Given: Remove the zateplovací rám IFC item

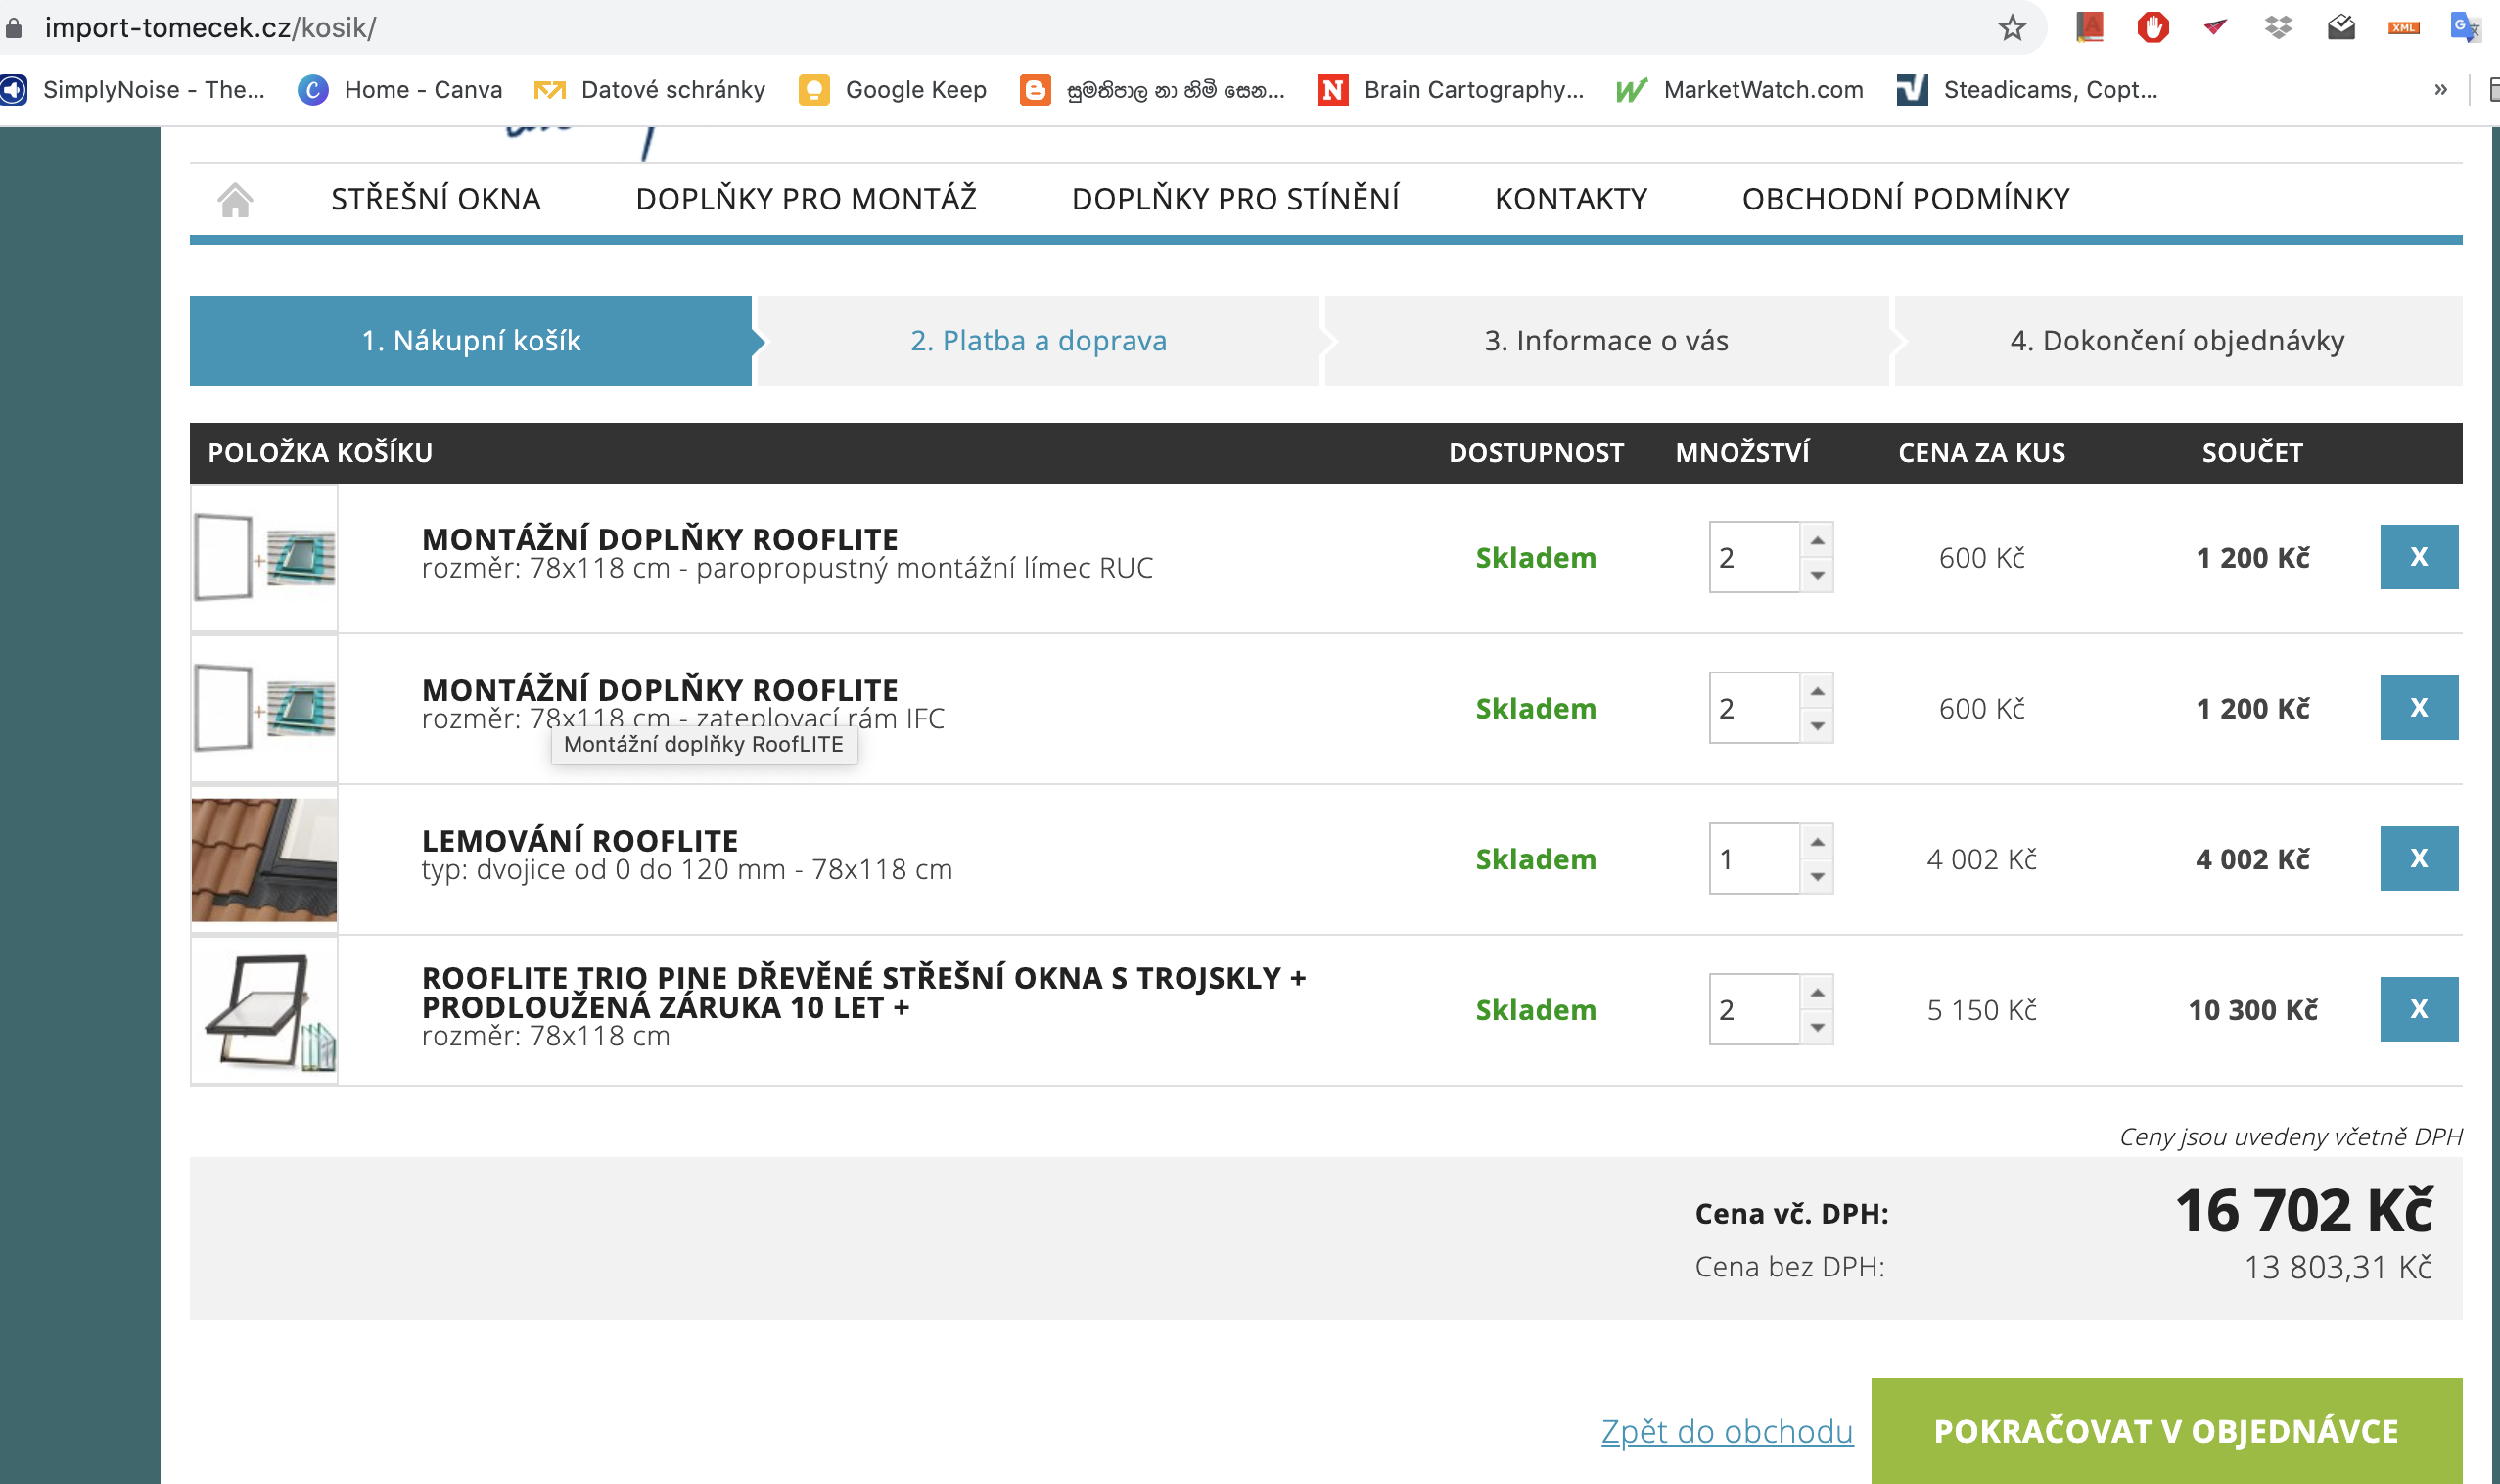Looking at the screenshot, I should 2419,708.
